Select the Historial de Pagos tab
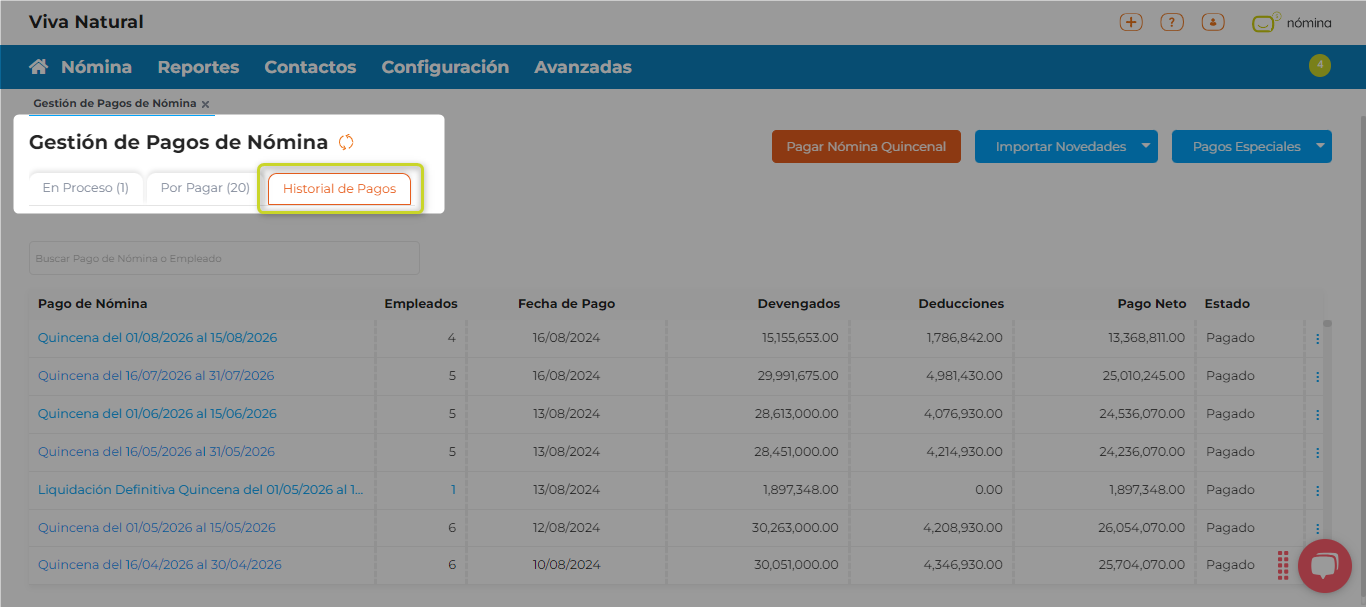Image resolution: width=1366 pixels, height=607 pixels. click(339, 188)
